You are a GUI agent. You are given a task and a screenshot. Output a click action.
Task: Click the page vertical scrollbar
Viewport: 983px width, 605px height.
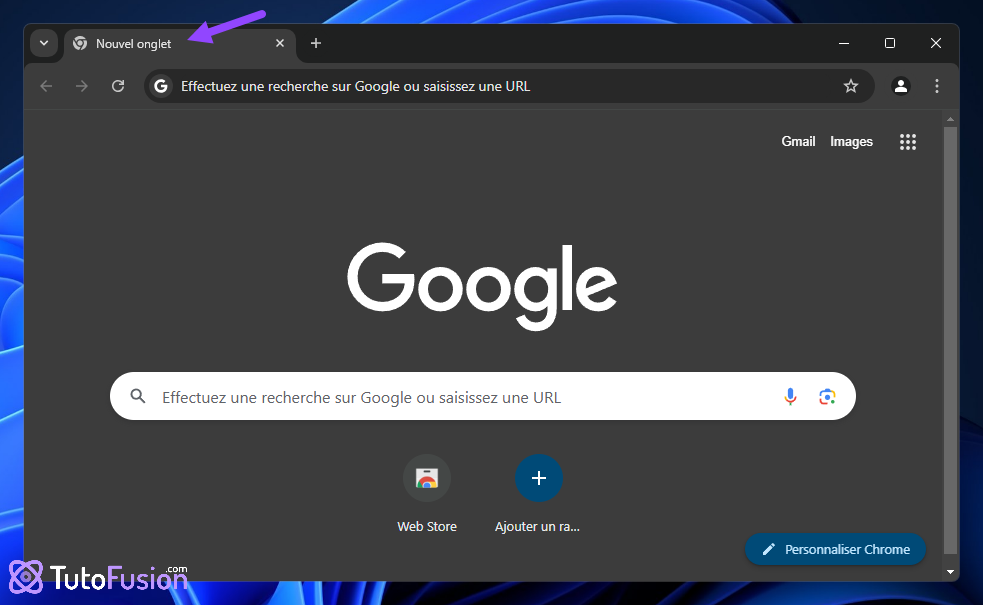[950, 340]
